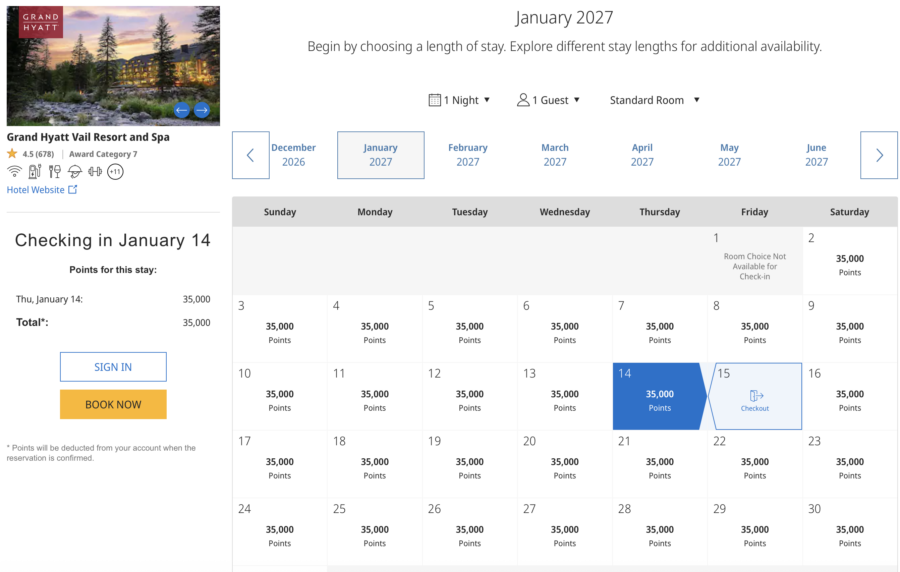The height and width of the screenshot is (572, 900).
Task: Select January 19 as check-in date
Action: point(470,464)
